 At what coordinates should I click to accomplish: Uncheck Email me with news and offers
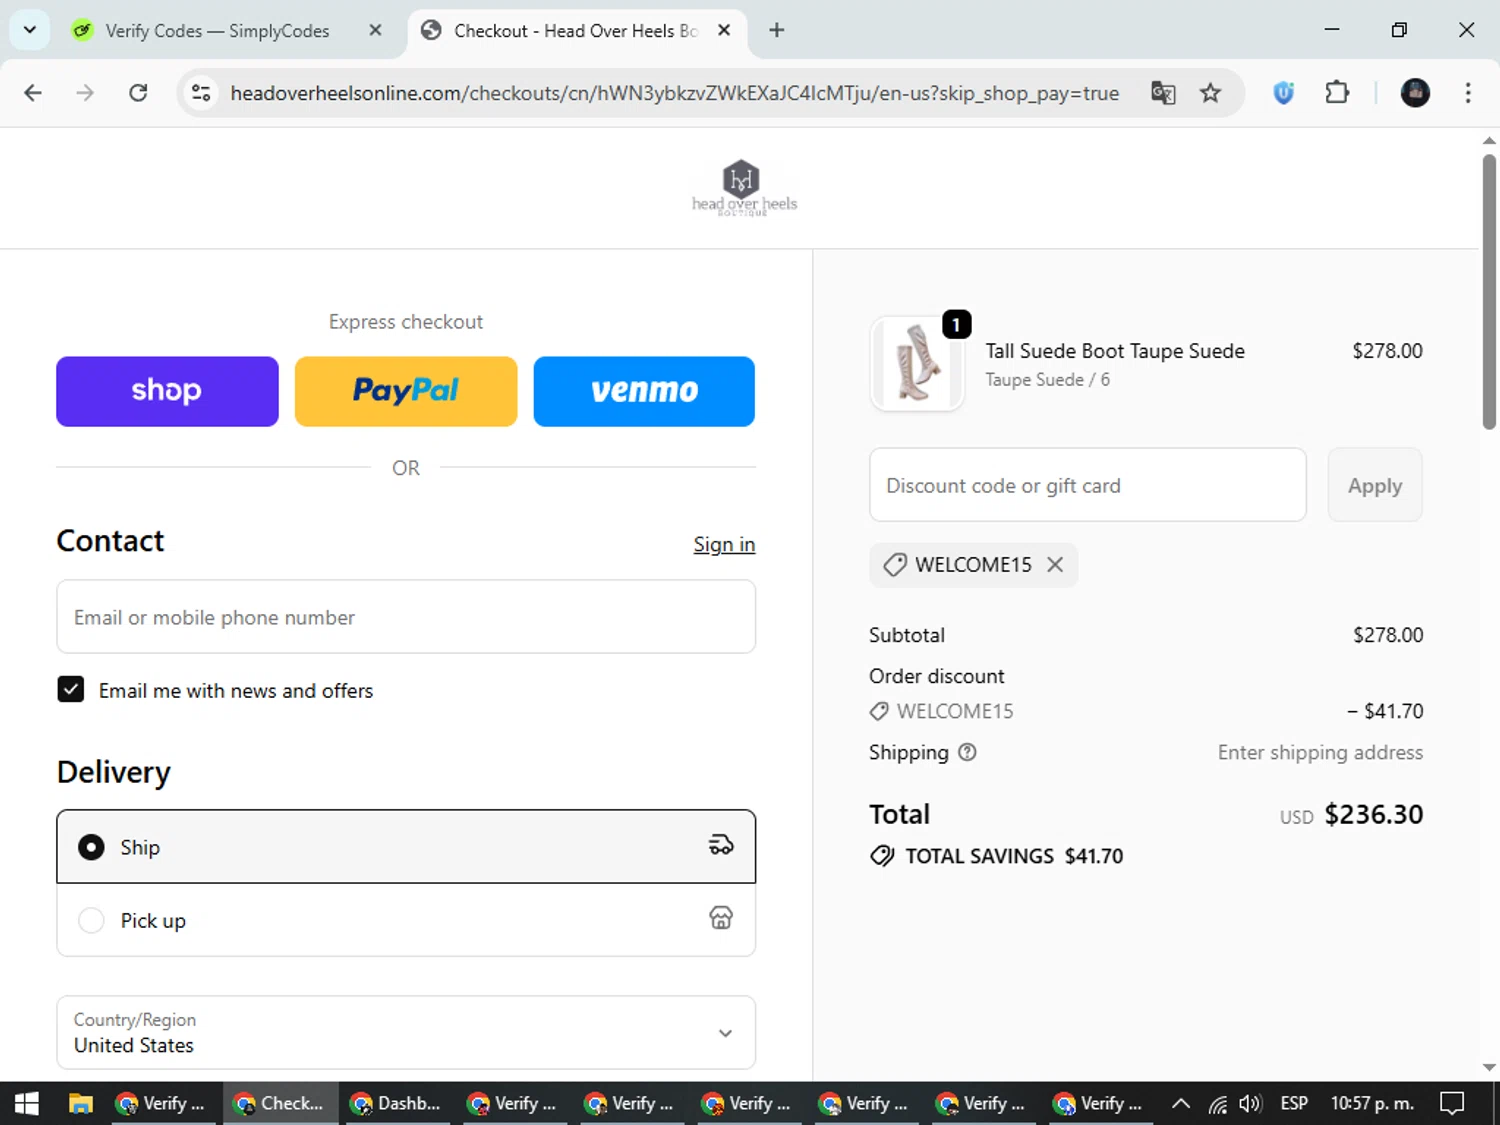click(x=70, y=690)
